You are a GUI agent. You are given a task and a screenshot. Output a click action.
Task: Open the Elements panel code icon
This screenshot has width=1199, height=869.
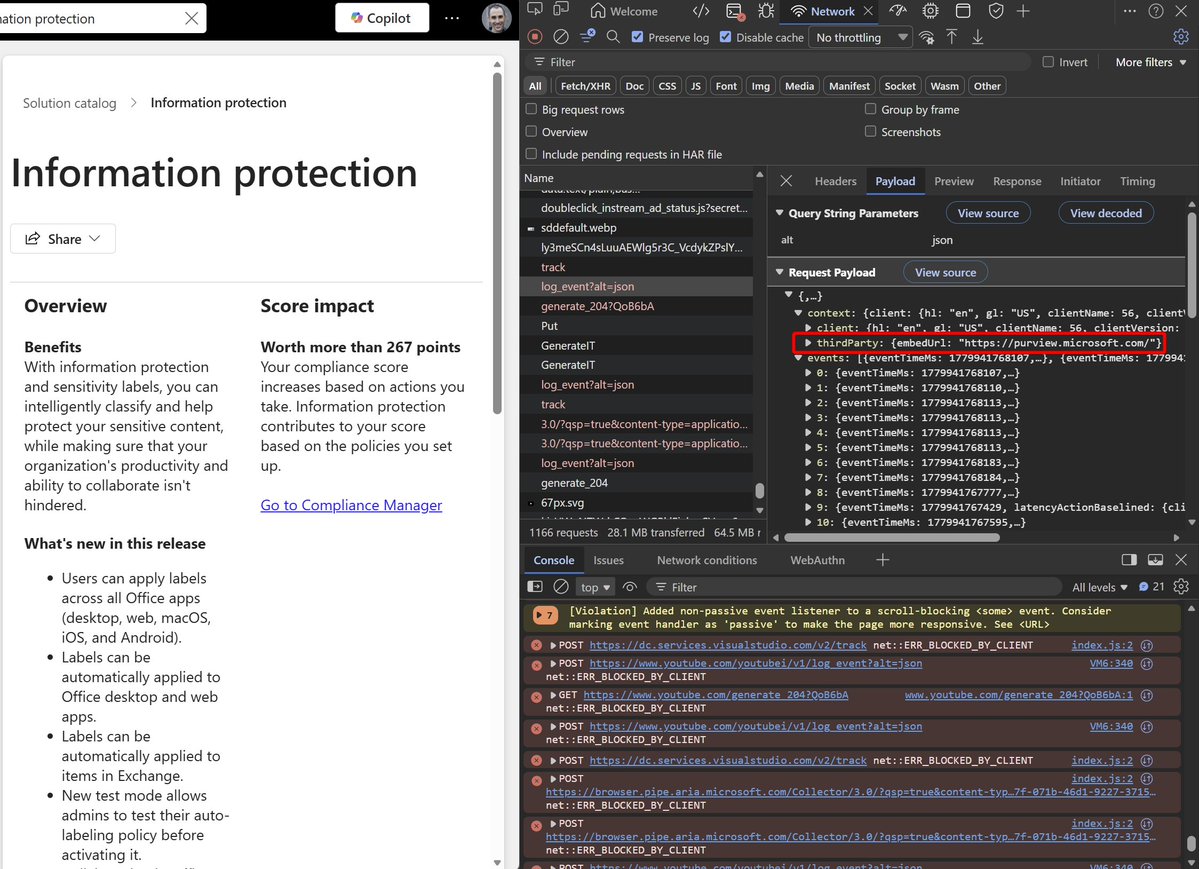(x=700, y=11)
